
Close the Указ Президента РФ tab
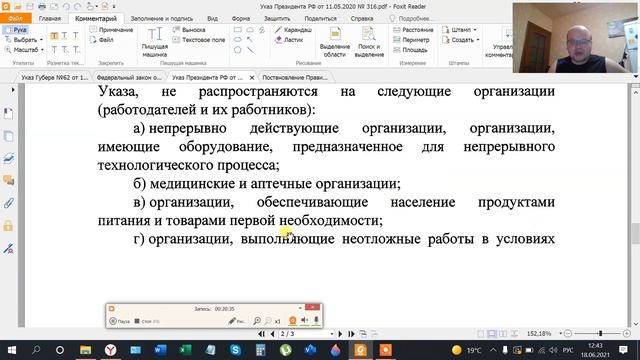(x=252, y=77)
